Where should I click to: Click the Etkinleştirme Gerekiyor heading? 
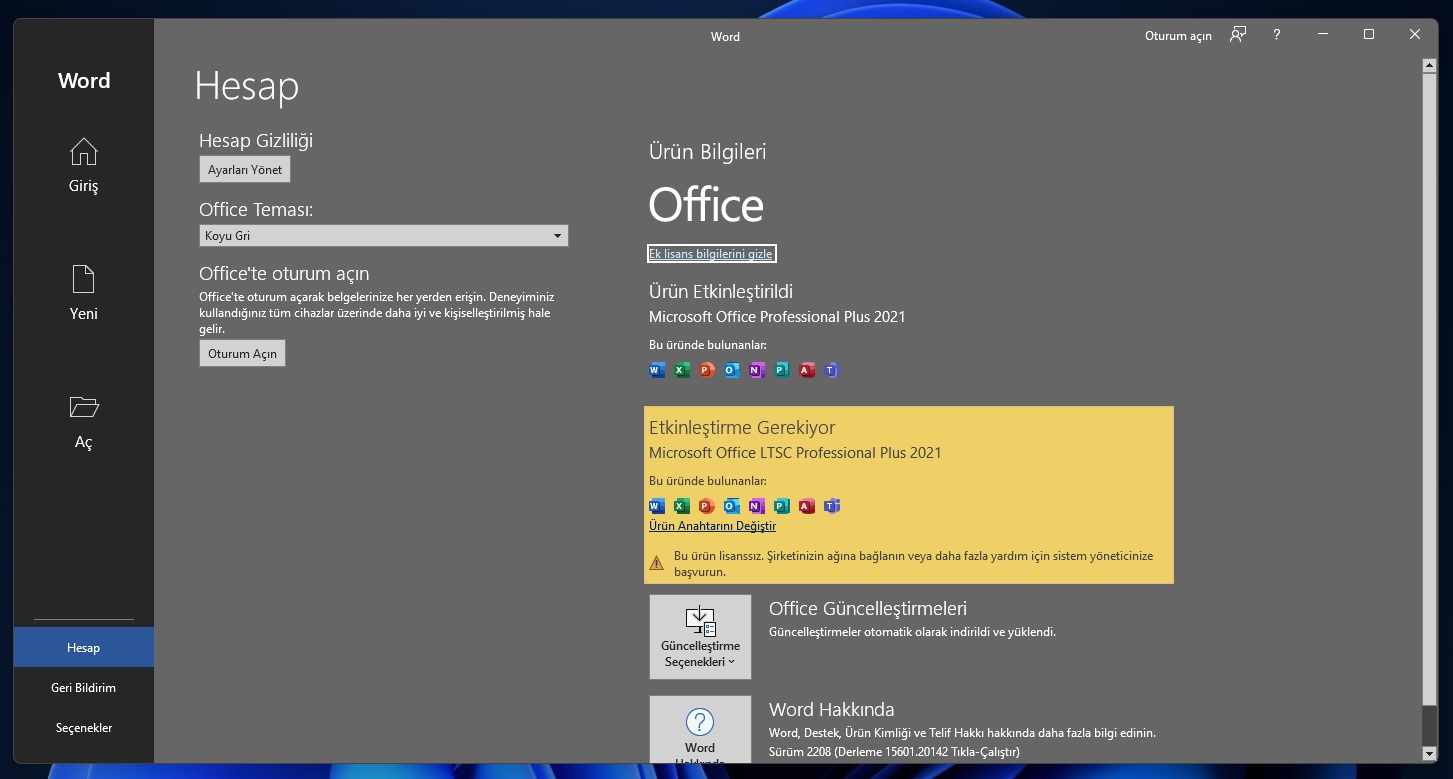coord(742,428)
